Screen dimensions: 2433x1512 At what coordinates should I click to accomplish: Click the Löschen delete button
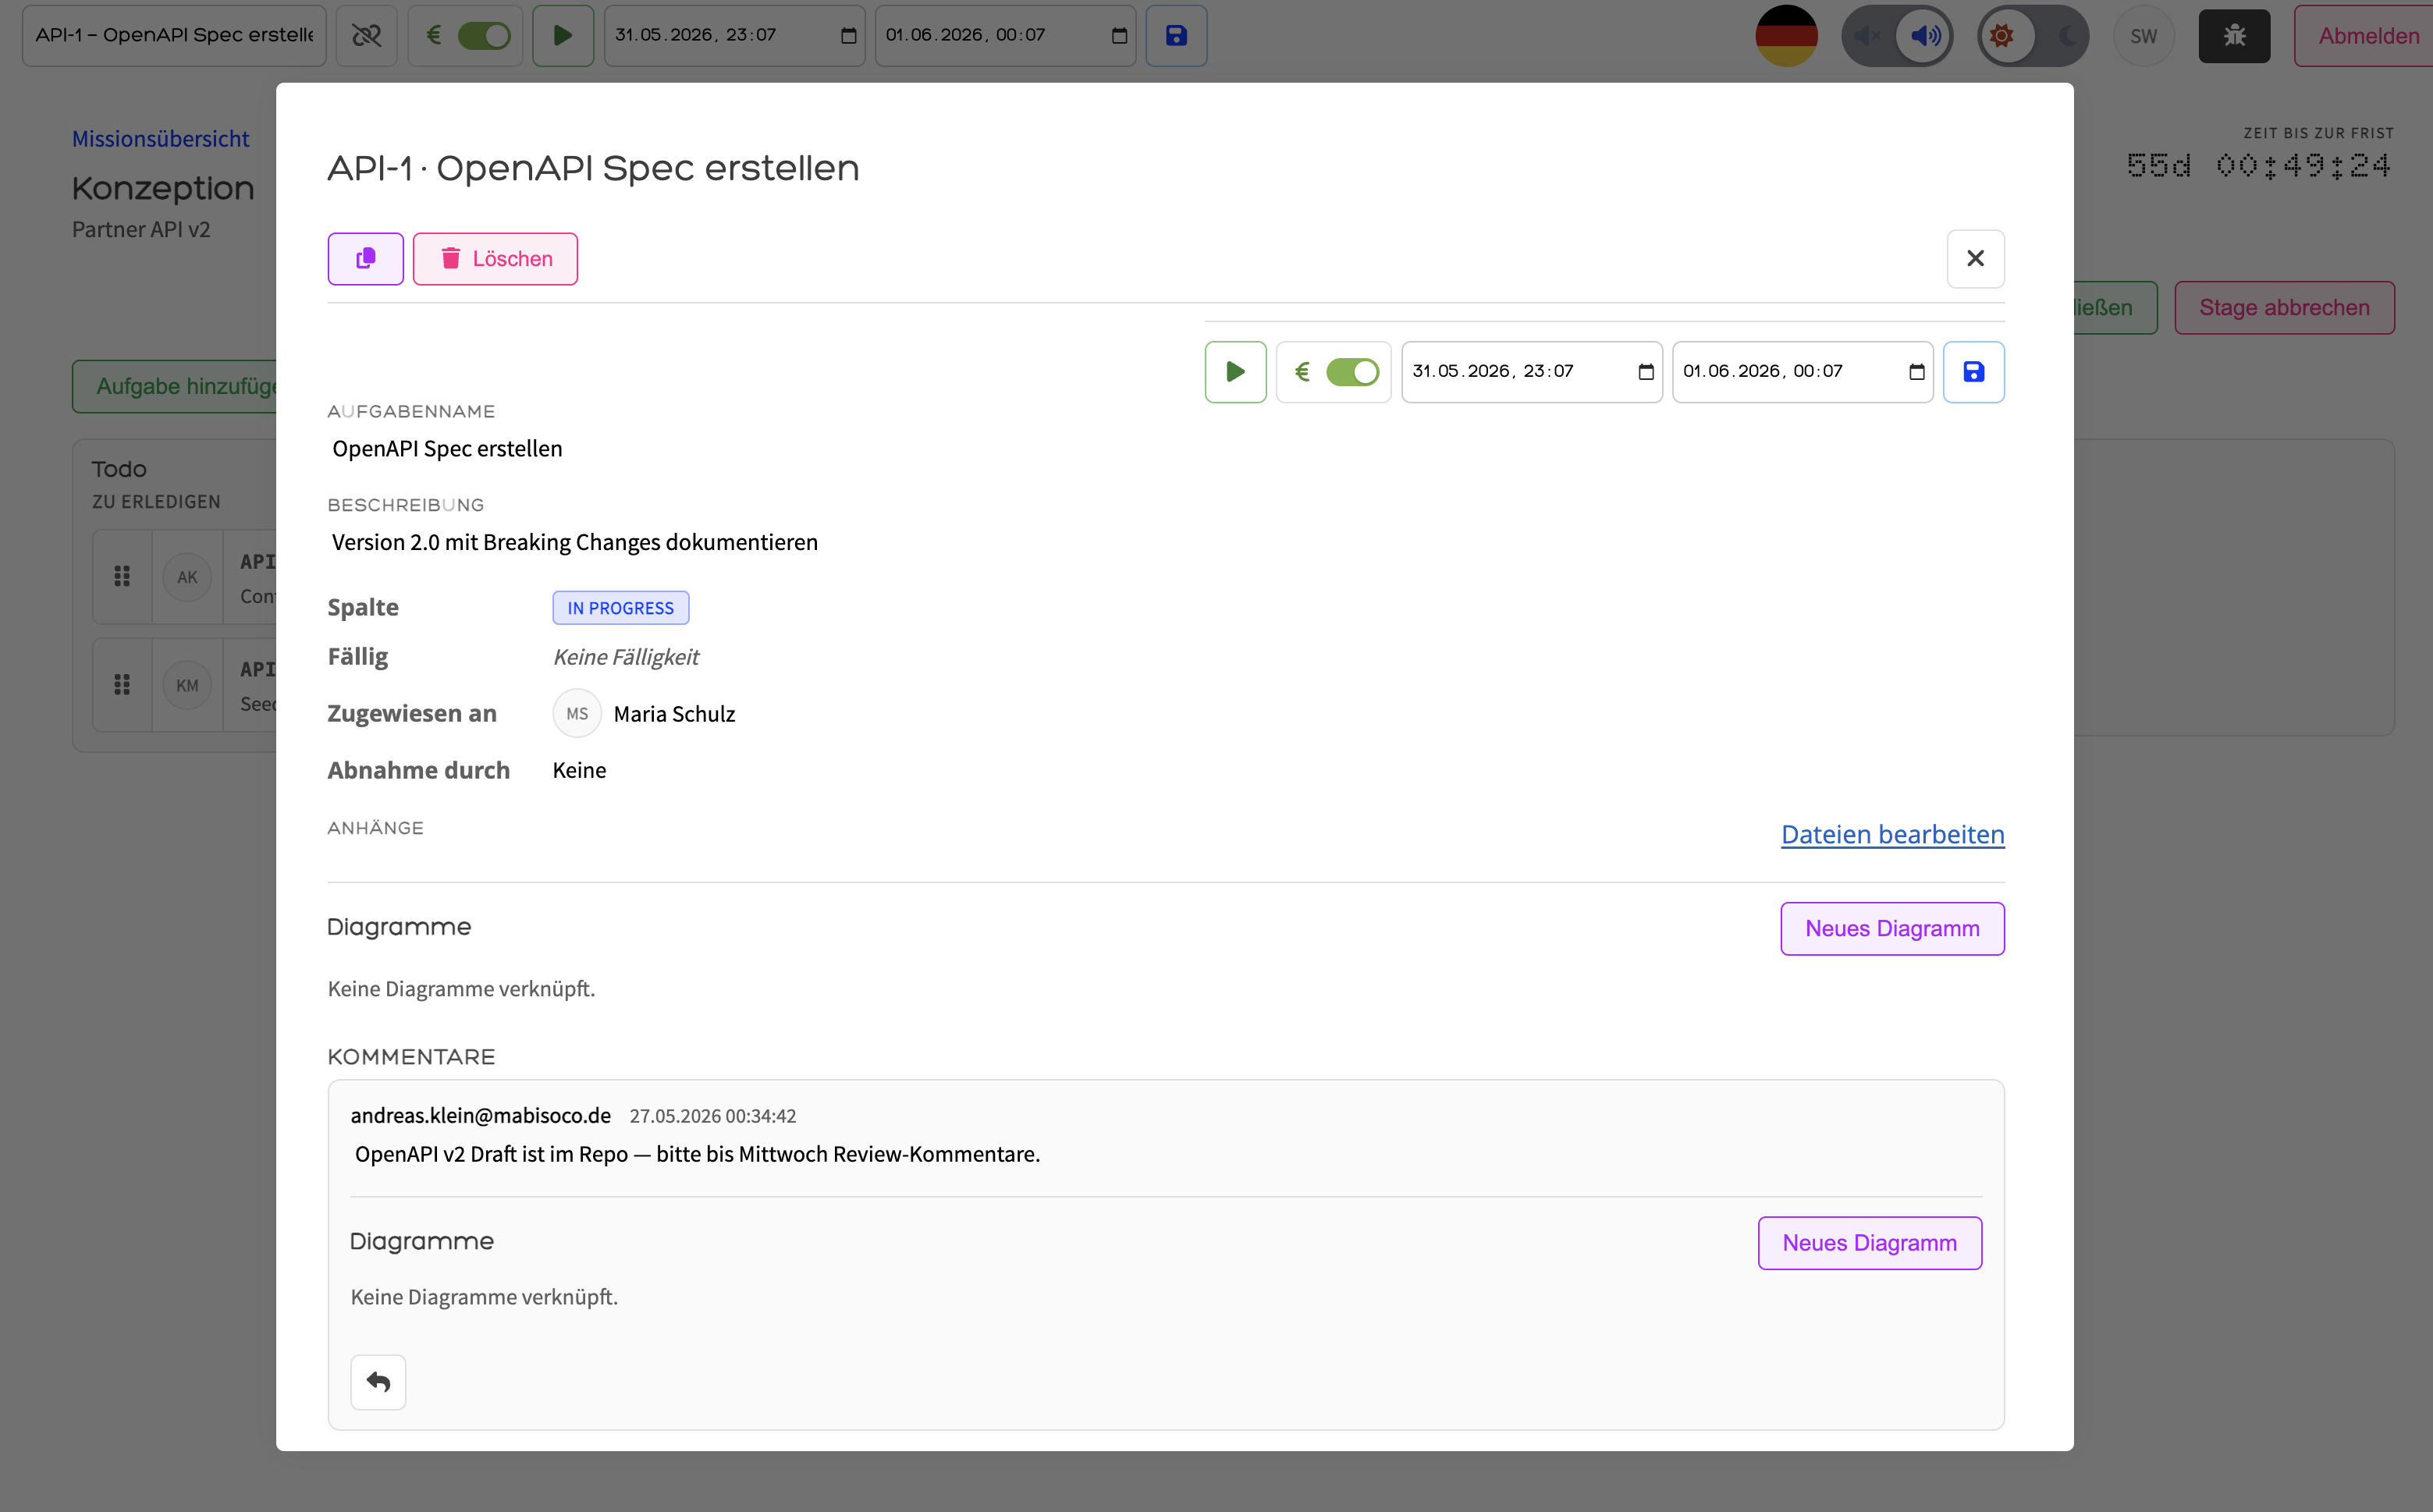pyautogui.click(x=495, y=259)
